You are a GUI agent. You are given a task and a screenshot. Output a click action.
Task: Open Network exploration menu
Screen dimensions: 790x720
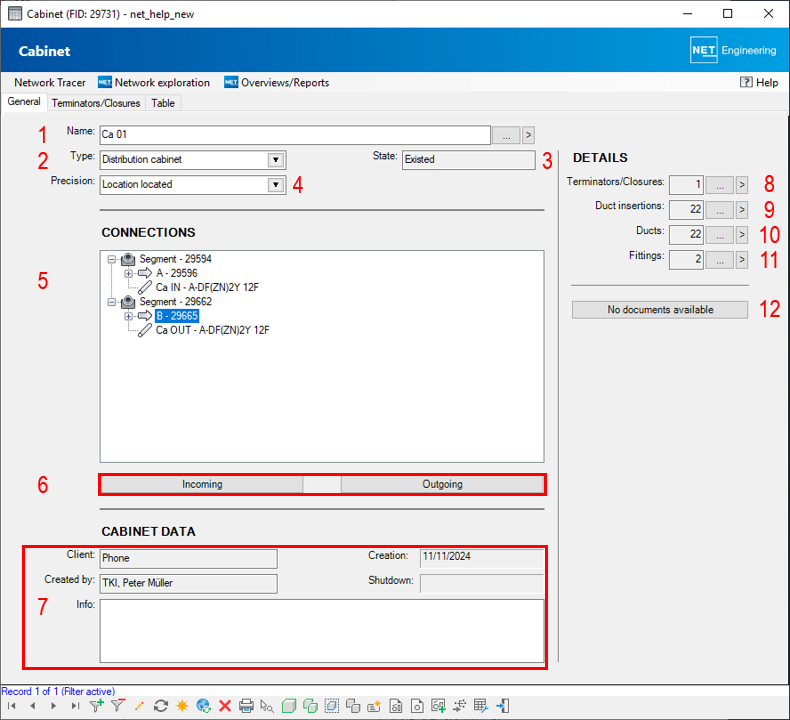(x=154, y=83)
